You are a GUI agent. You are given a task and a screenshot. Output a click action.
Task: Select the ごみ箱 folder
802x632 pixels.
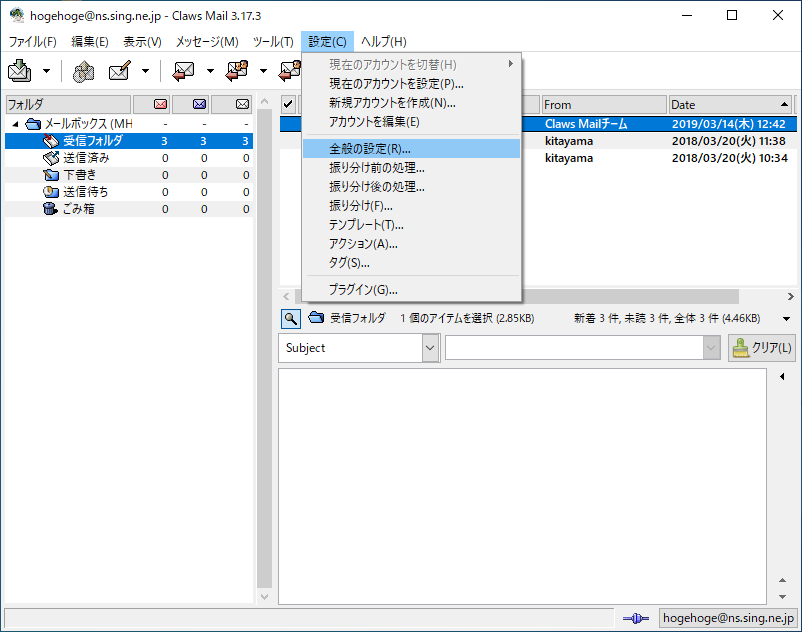(129, 209)
